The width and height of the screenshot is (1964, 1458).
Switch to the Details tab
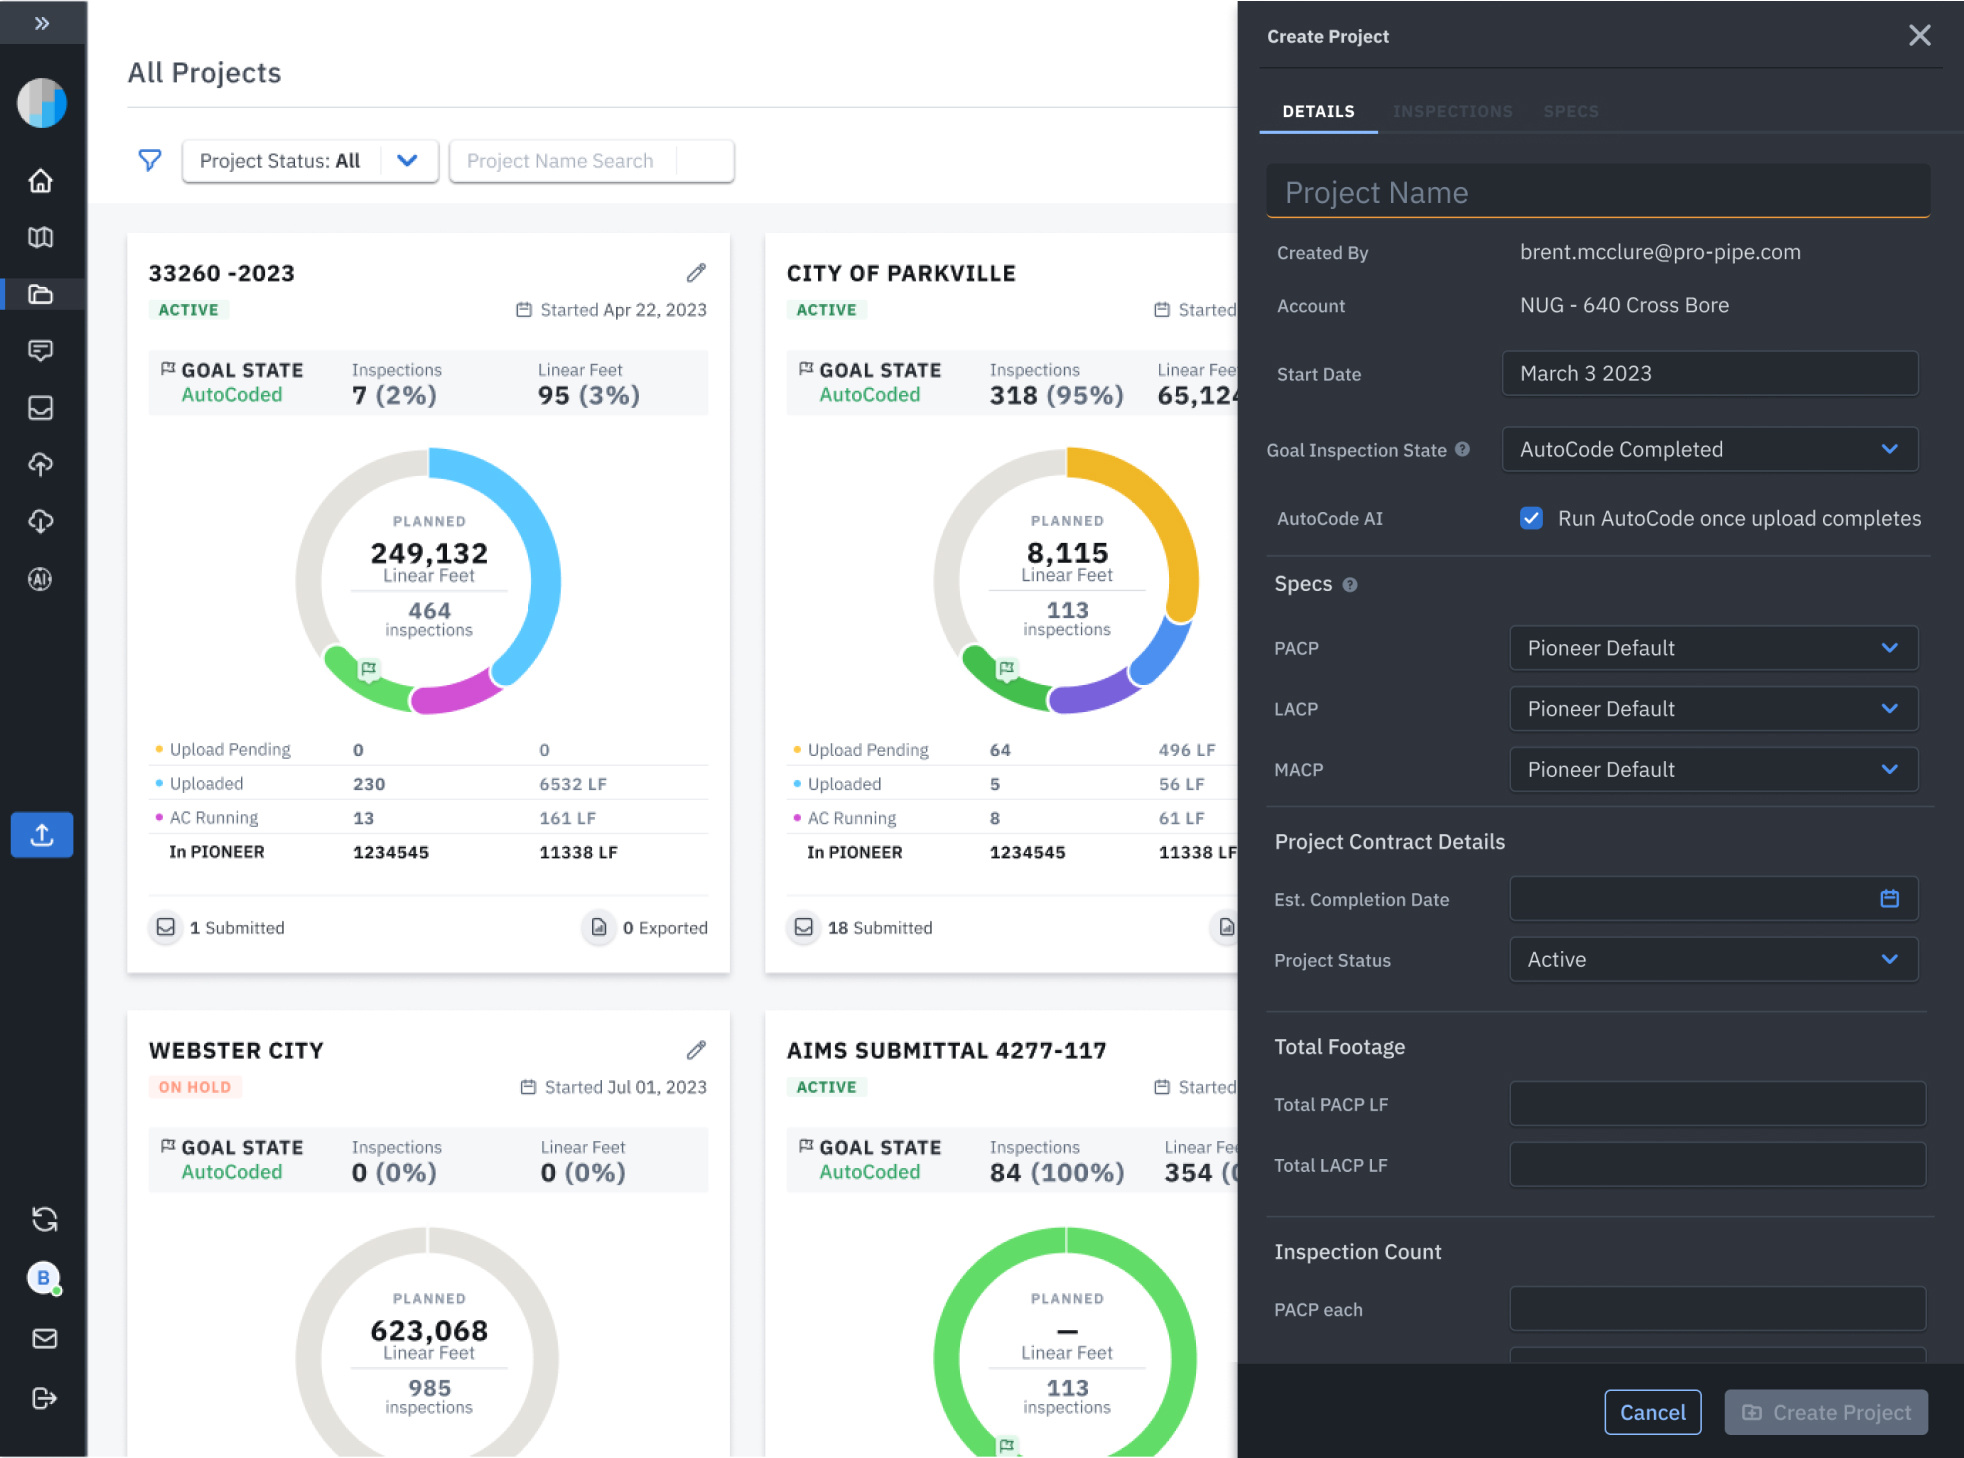[x=1318, y=111]
